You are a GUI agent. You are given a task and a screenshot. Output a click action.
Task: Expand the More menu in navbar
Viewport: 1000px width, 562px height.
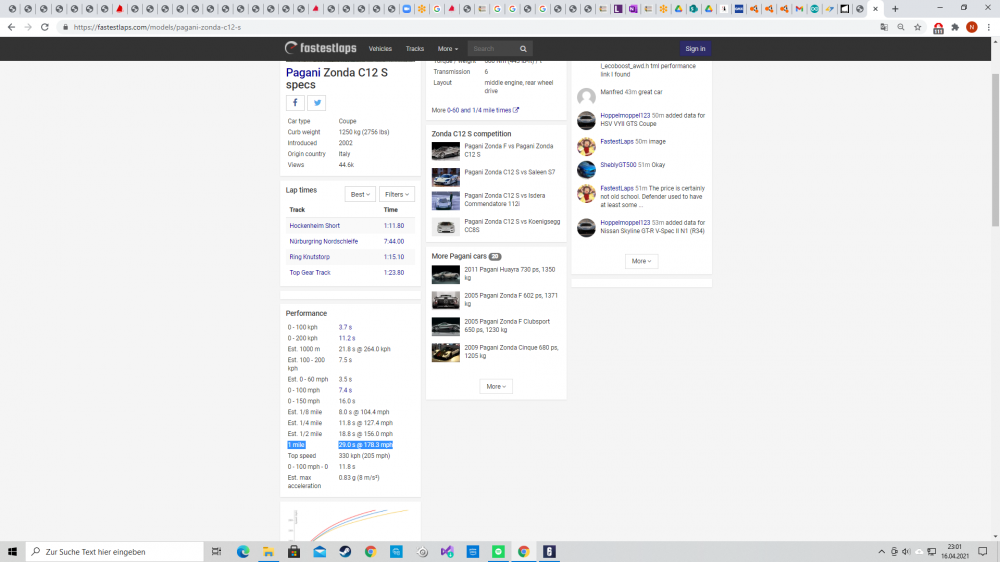448,49
